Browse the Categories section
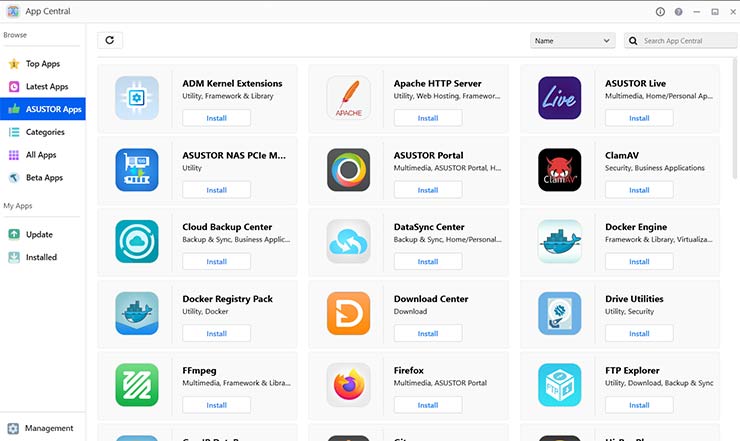 coord(45,132)
